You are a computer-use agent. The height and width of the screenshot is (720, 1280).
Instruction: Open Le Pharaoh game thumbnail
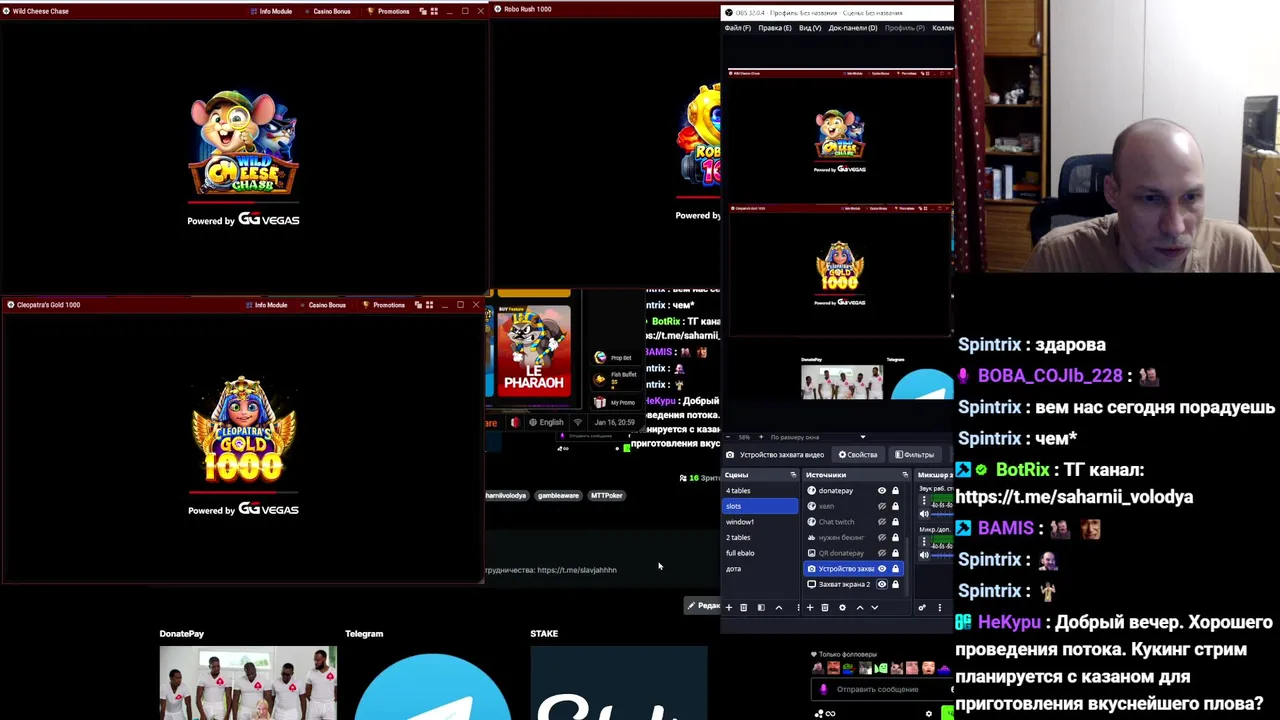coord(533,351)
